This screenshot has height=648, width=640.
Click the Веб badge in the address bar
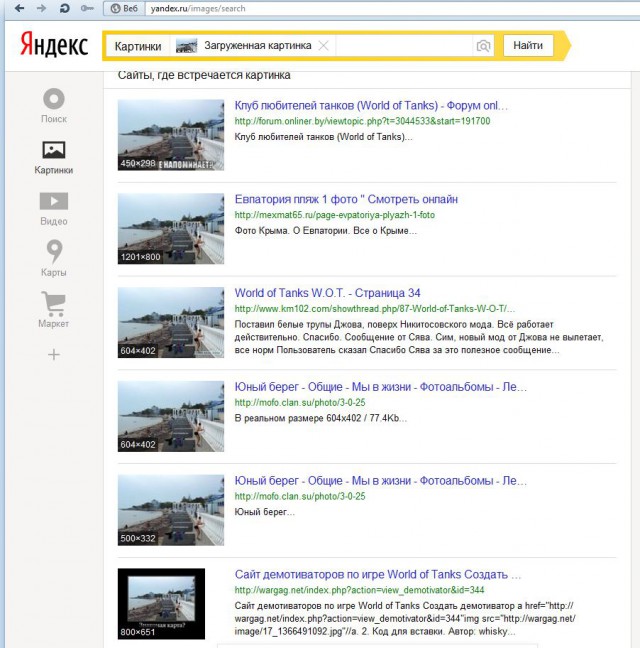pos(124,8)
